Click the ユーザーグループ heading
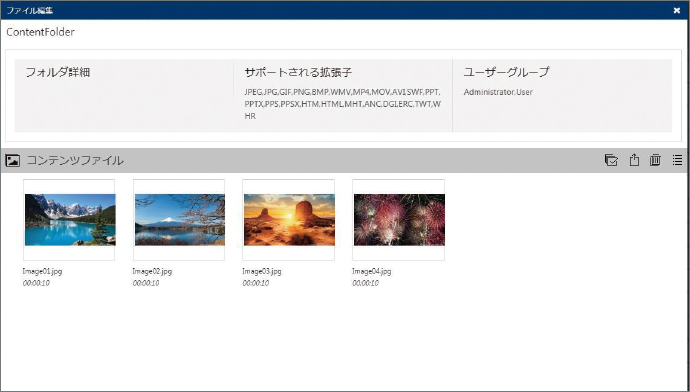The image size is (690, 392). [x=506, y=72]
